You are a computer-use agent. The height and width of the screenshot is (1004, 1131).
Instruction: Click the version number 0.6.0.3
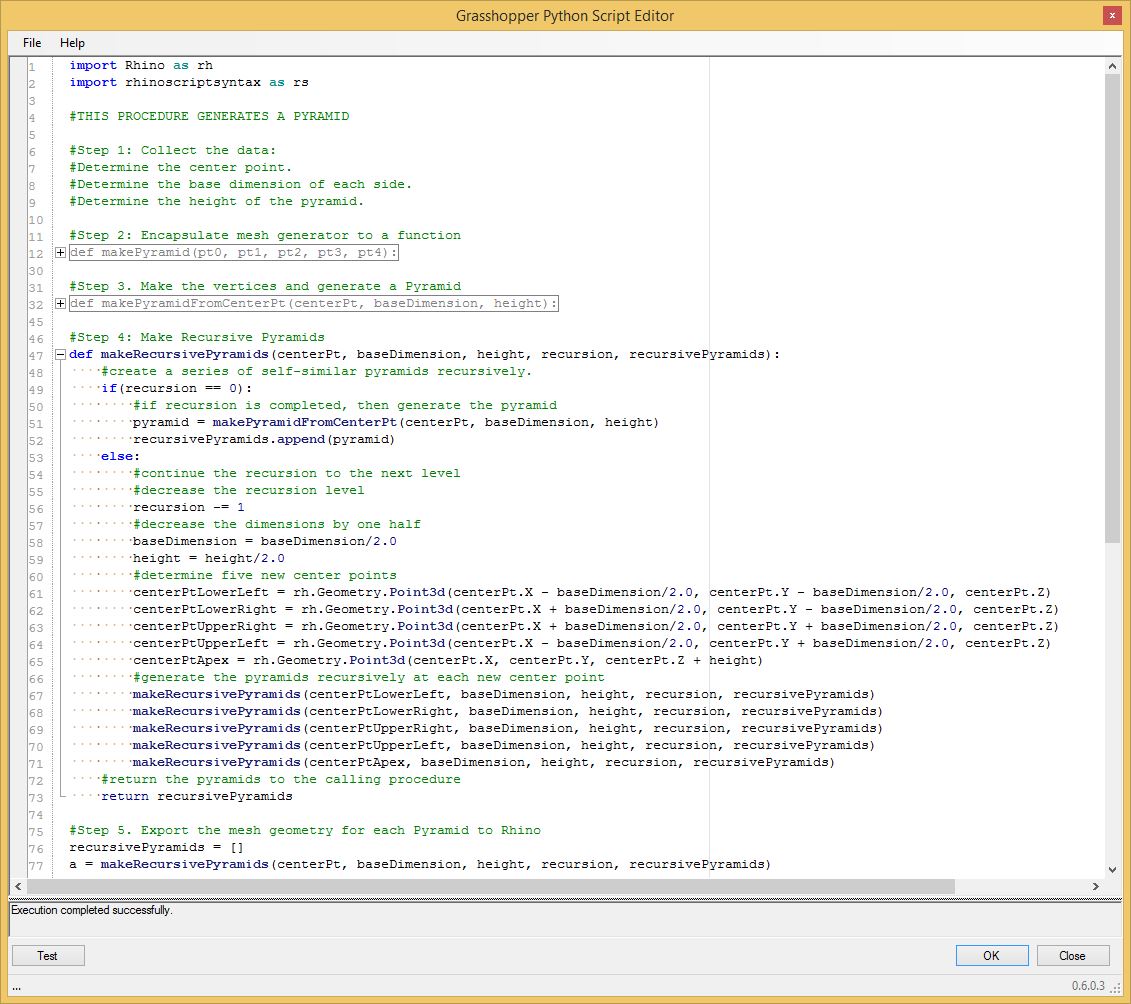pos(1088,985)
